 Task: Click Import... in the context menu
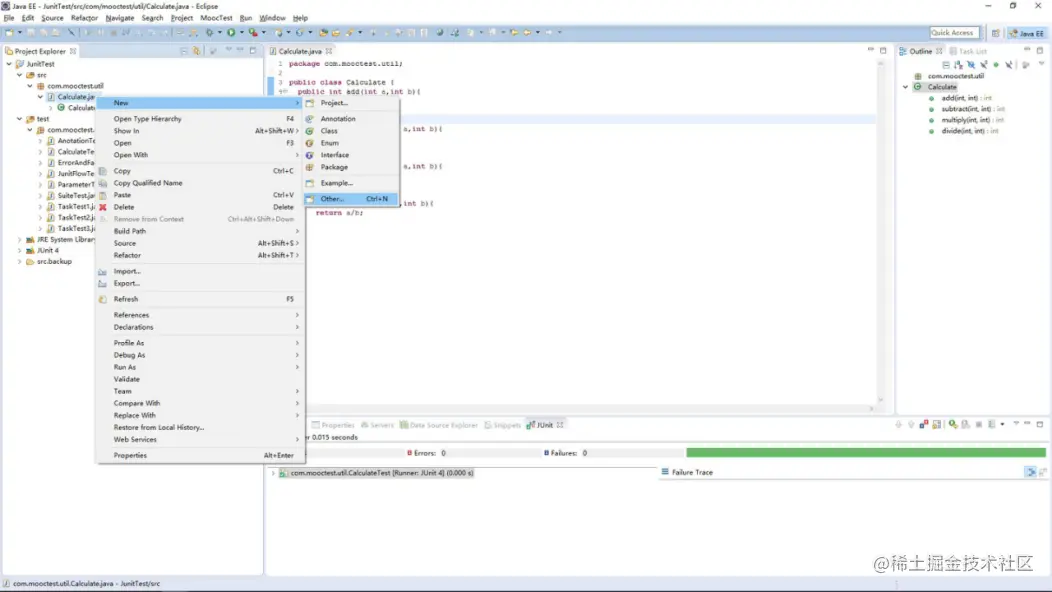click(x=200, y=271)
